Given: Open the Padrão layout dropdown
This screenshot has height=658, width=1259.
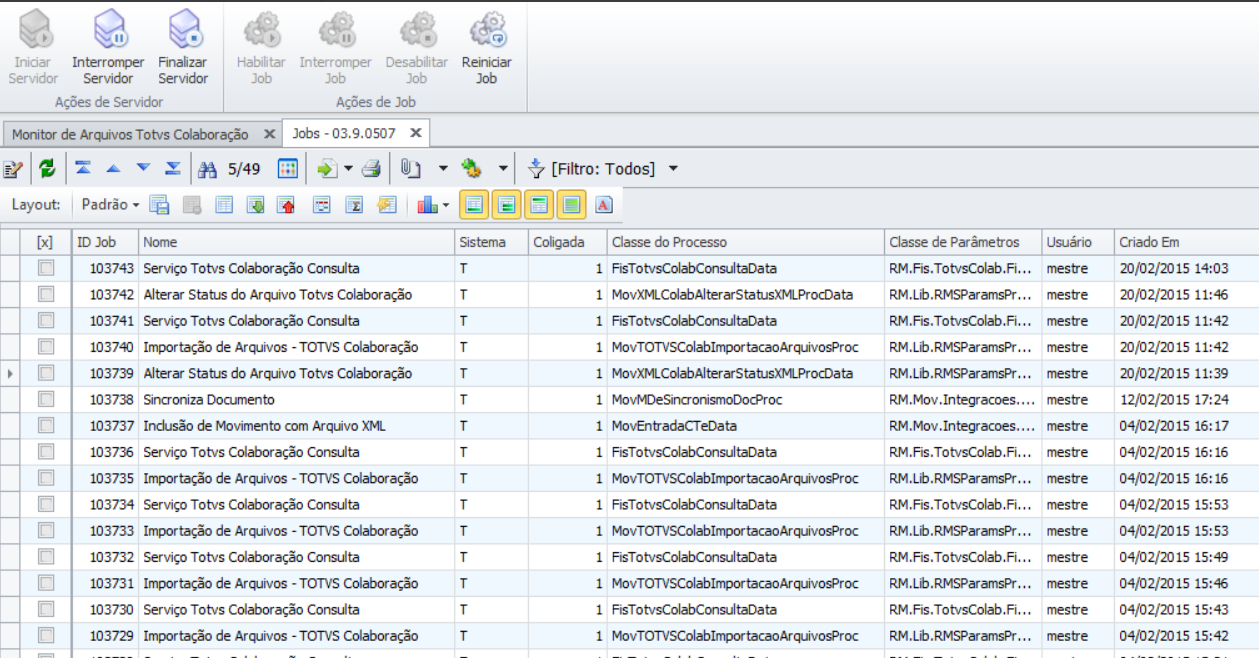Looking at the screenshot, I should pos(110,205).
